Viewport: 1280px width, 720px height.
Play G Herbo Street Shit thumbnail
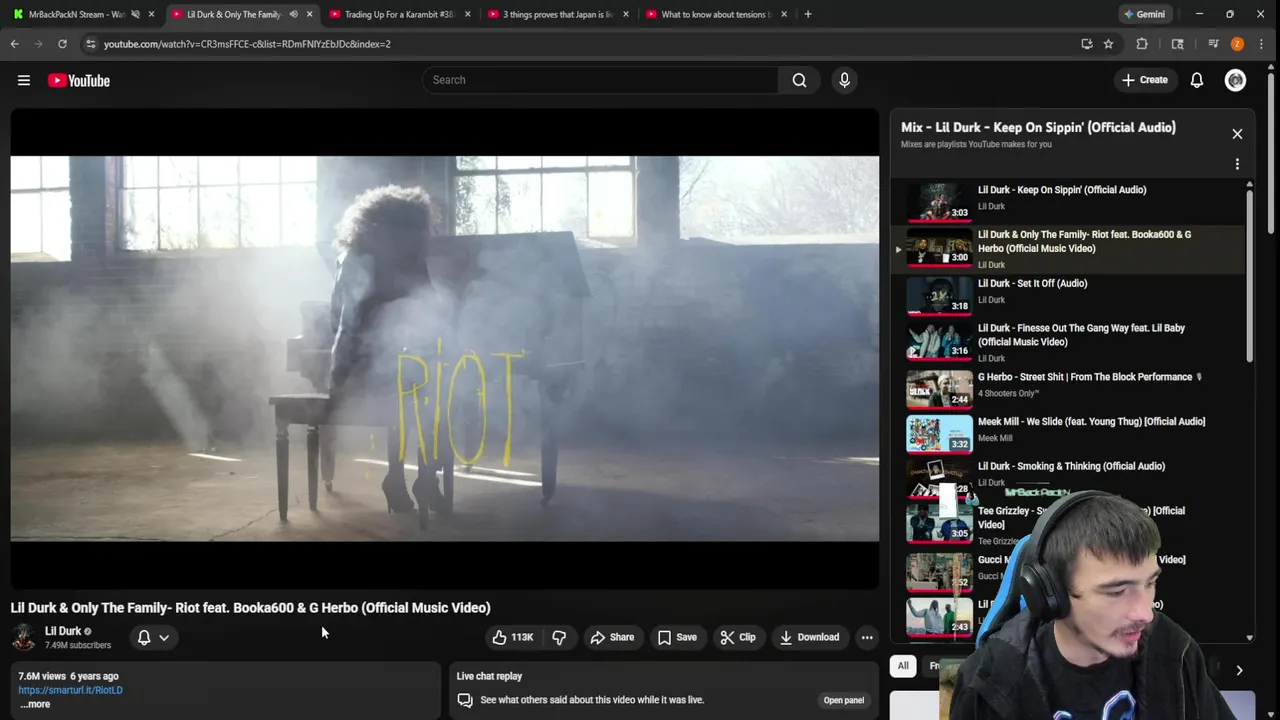[x=939, y=389]
